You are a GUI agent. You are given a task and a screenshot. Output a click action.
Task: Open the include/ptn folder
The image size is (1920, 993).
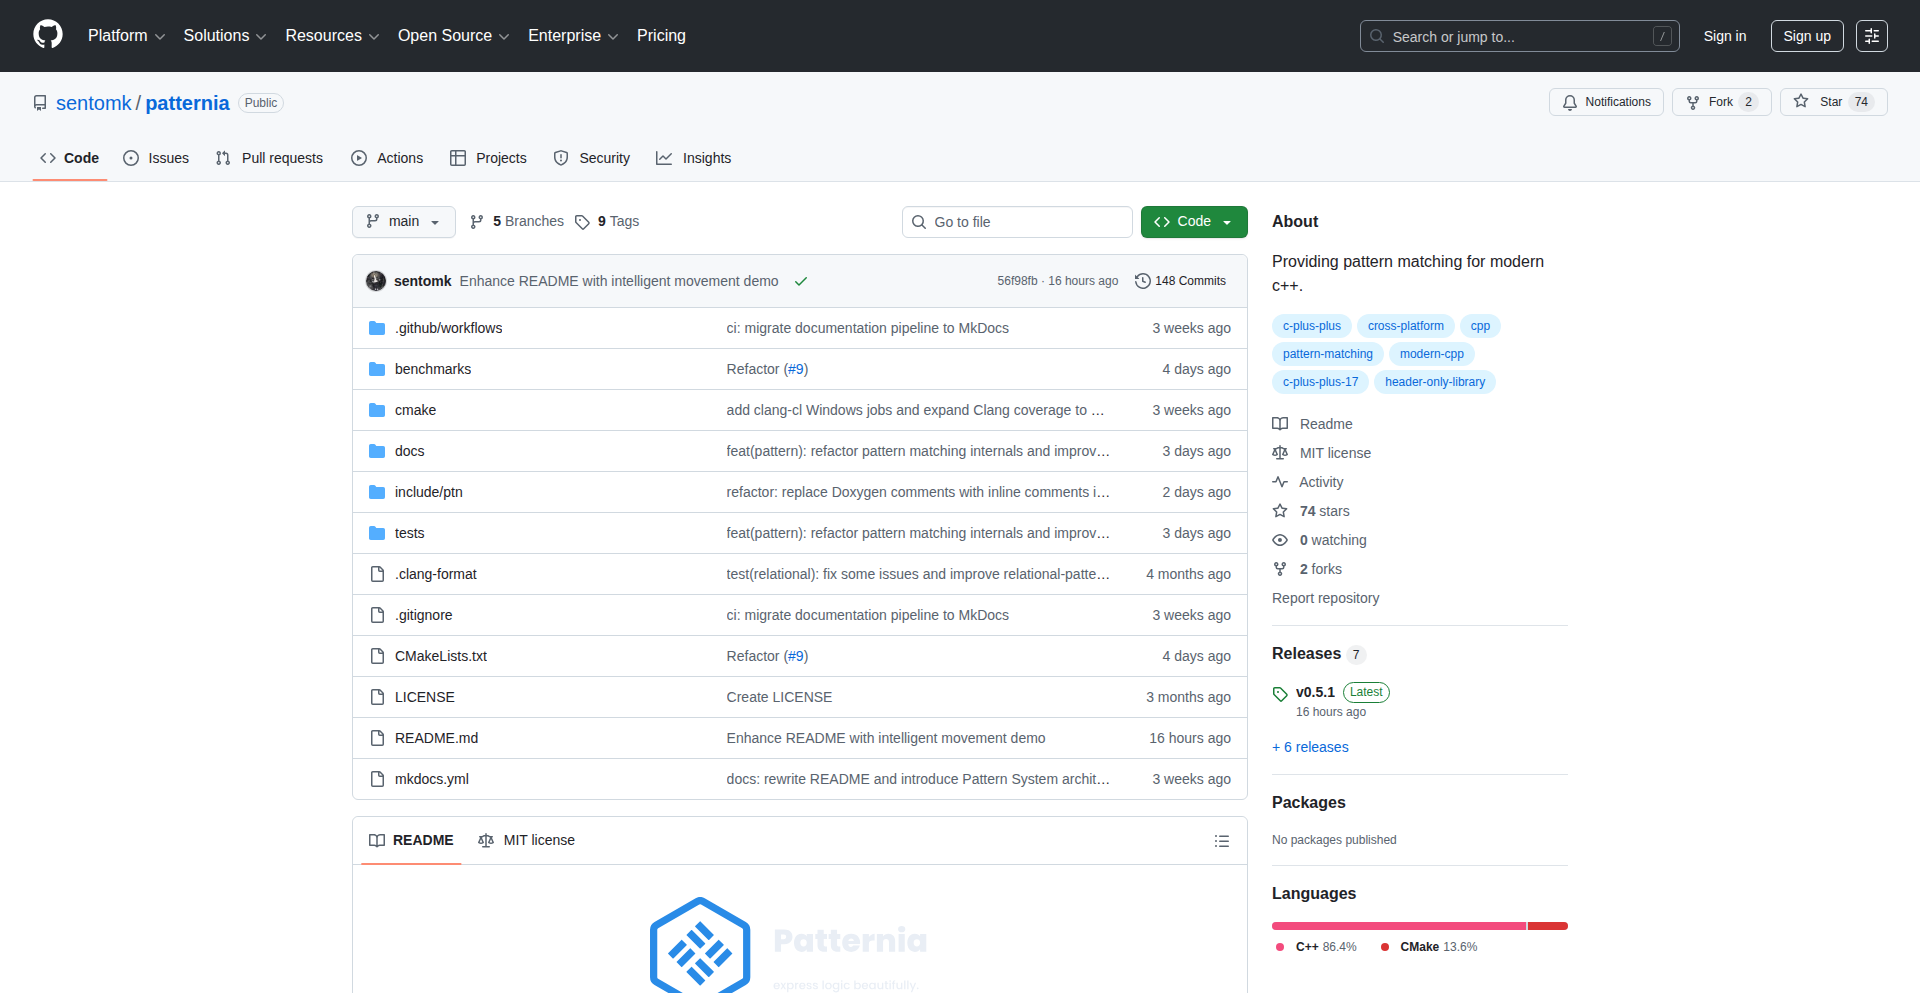pyautogui.click(x=428, y=492)
